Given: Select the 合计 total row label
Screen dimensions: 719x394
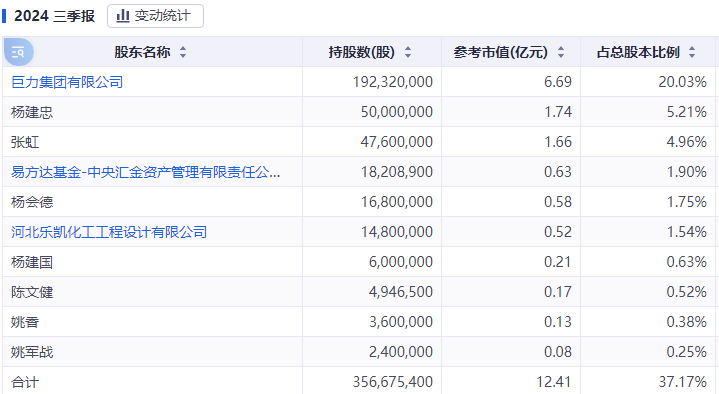Looking at the screenshot, I should pyautogui.click(x=25, y=382).
